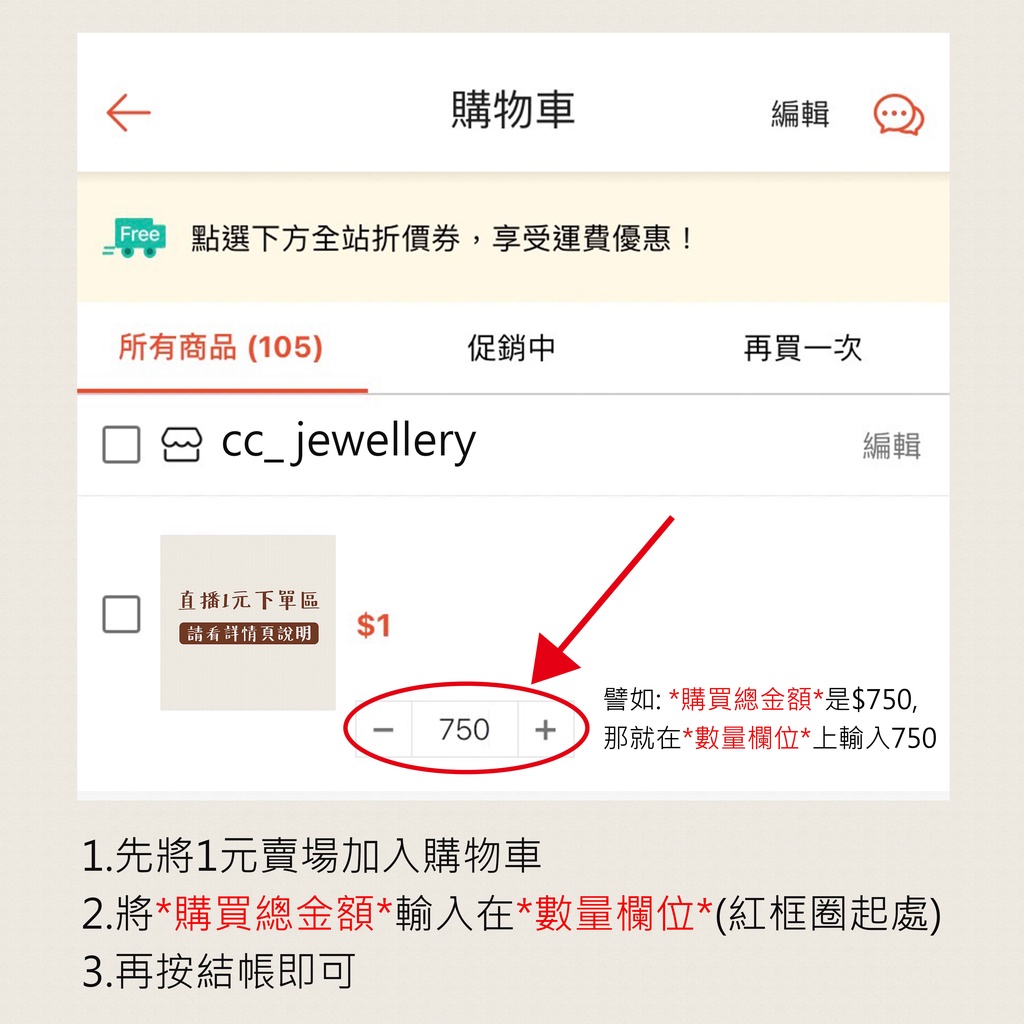Open the 直播1元下單區 product thumbnail
This screenshot has width=1024, height=1024.
[x=248, y=622]
